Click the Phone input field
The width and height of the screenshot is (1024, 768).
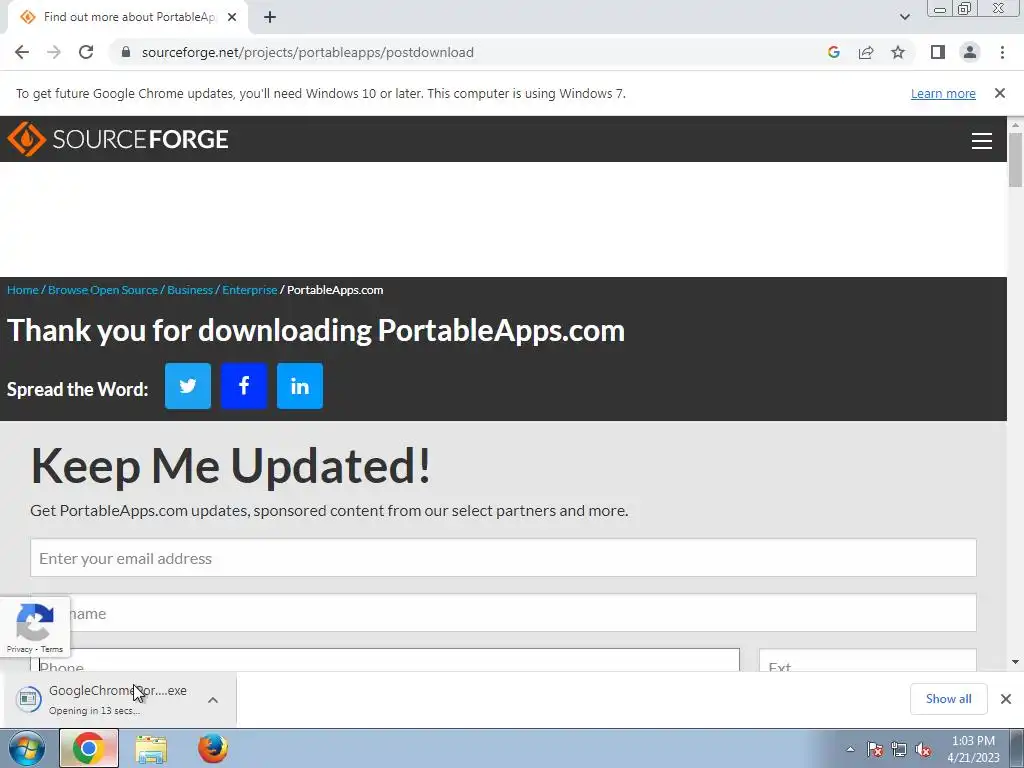point(385,660)
